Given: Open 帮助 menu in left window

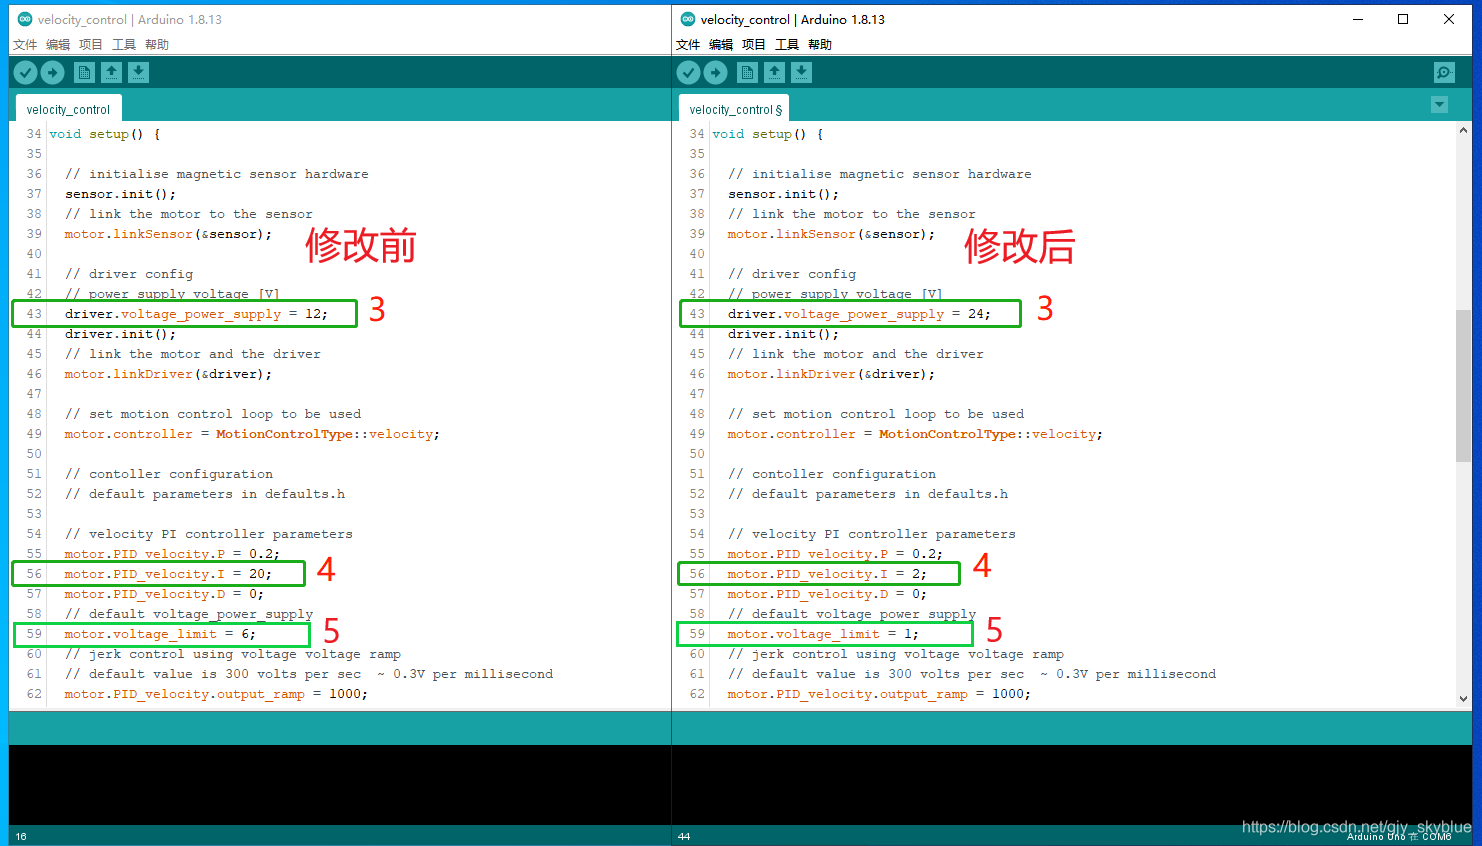Looking at the screenshot, I should (157, 45).
